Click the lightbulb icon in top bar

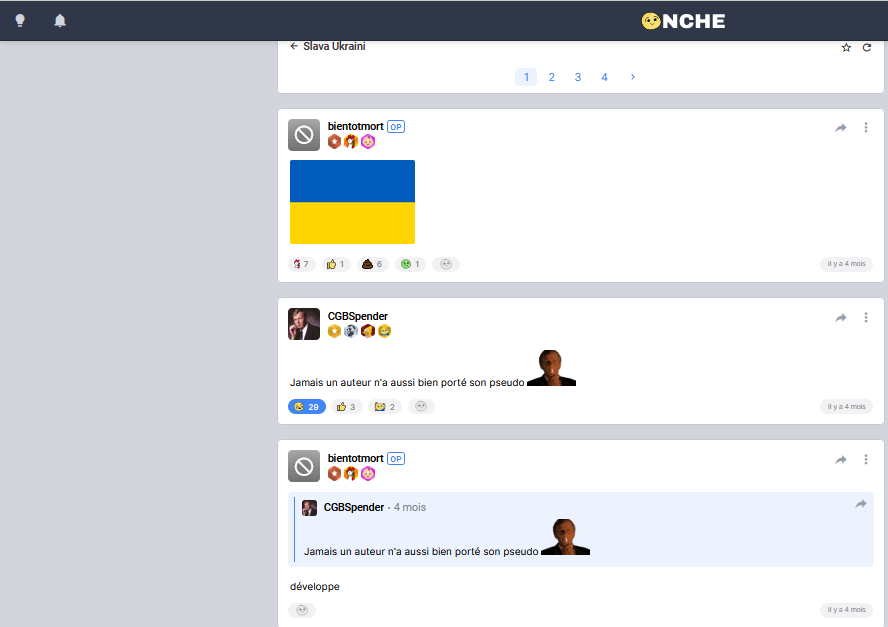click(20, 20)
